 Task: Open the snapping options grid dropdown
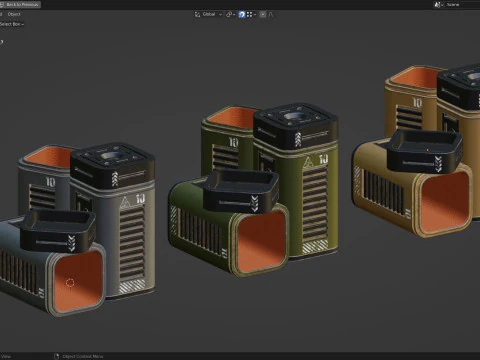coord(251,14)
